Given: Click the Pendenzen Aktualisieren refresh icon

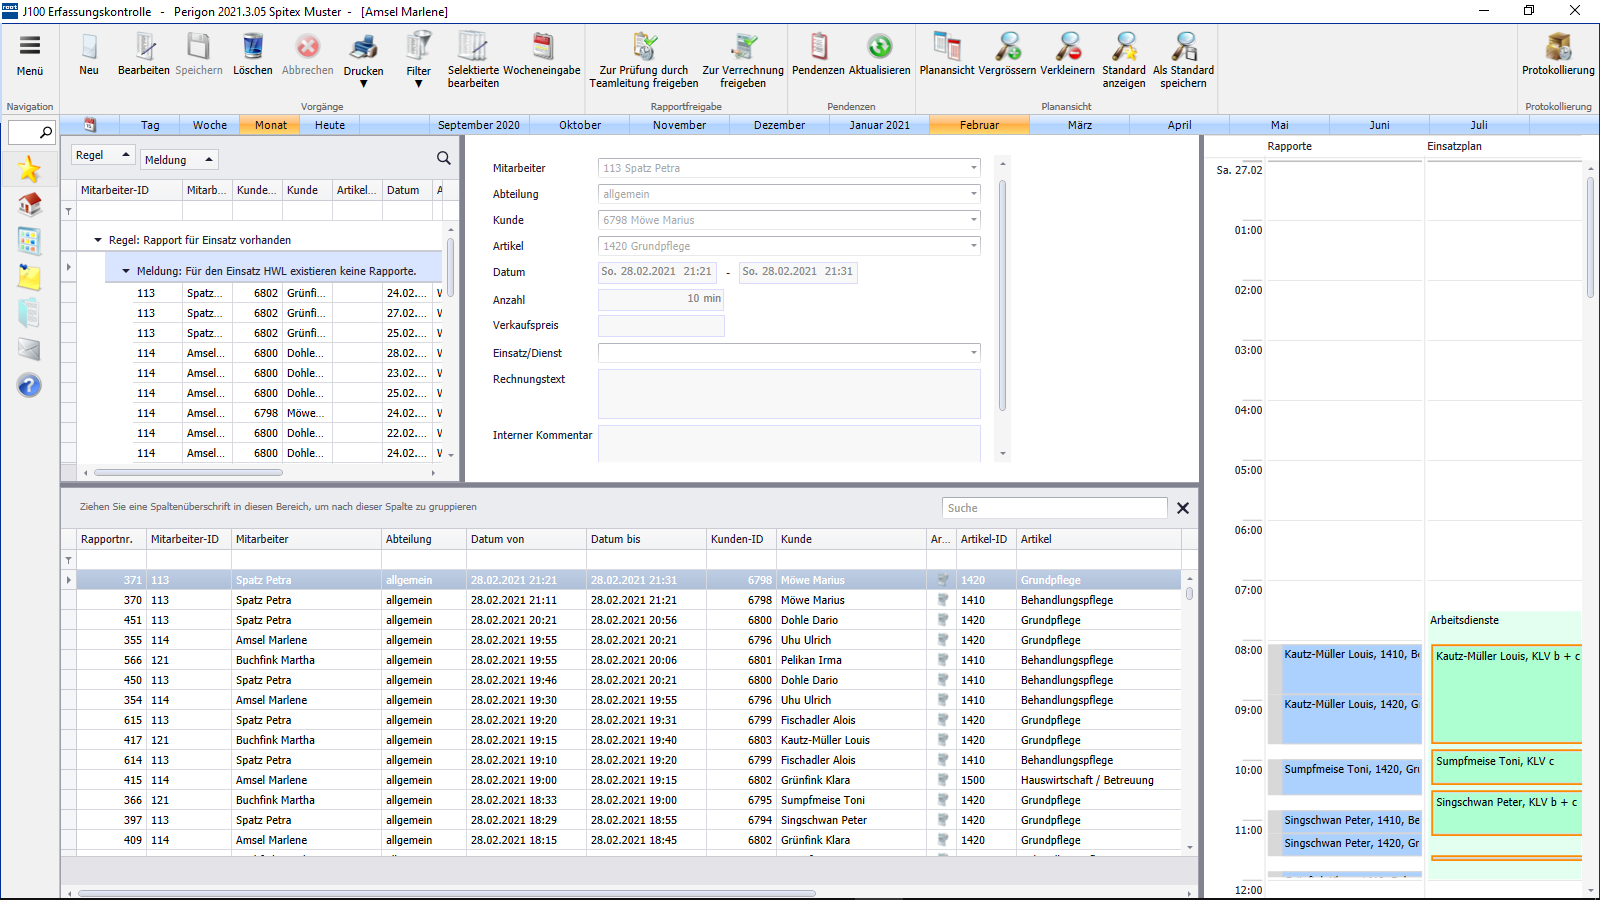Looking at the screenshot, I should coord(879,48).
